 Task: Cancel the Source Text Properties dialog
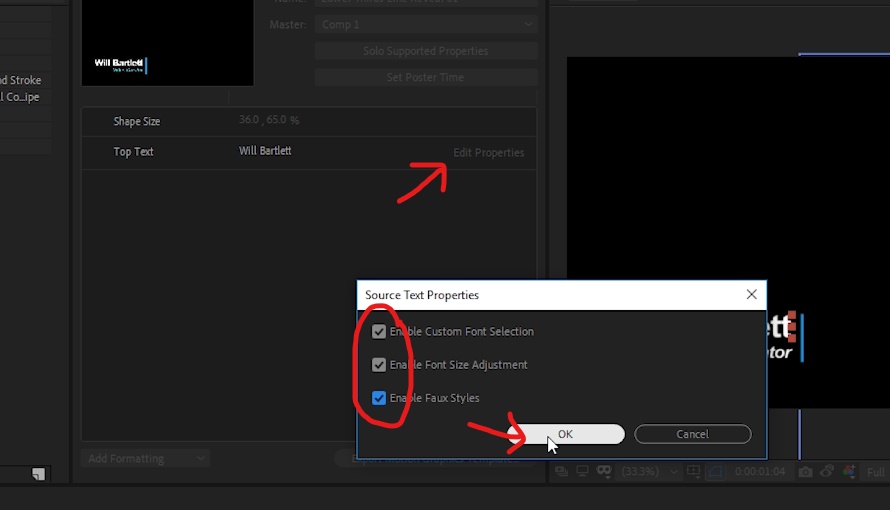pos(692,434)
